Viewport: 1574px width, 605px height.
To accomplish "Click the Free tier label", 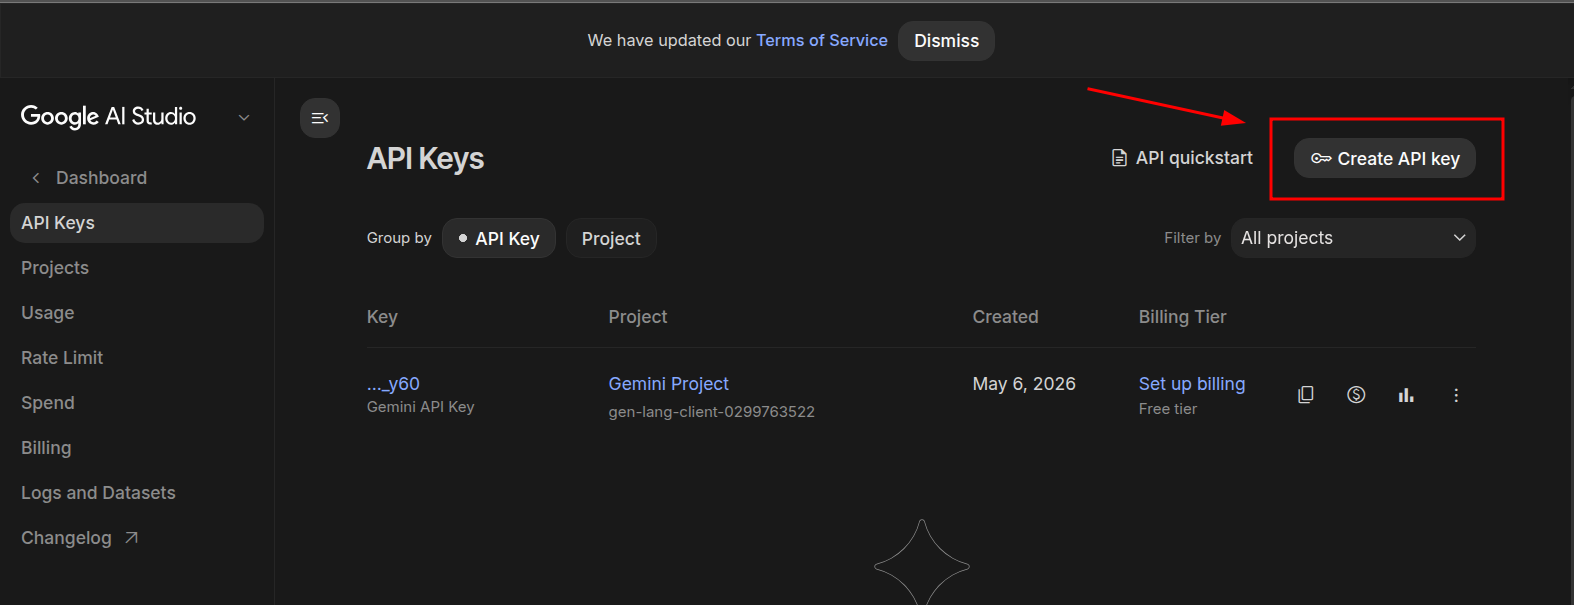I will click(x=1168, y=409).
